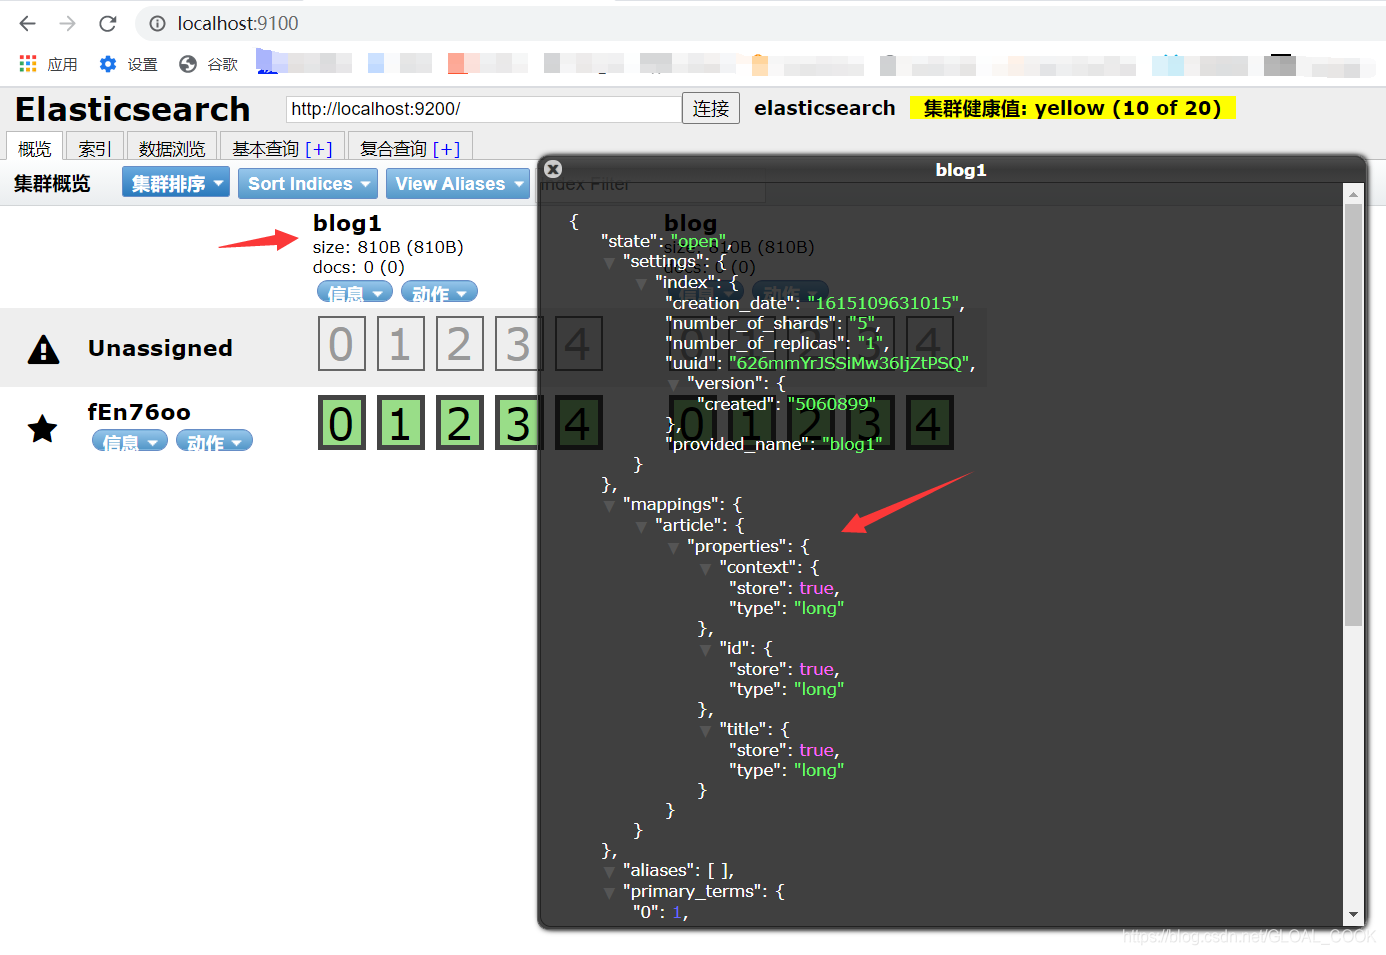Click the star icon of node fEn76oo
The height and width of the screenshot is (955, 1386).
tap(42, 429)
